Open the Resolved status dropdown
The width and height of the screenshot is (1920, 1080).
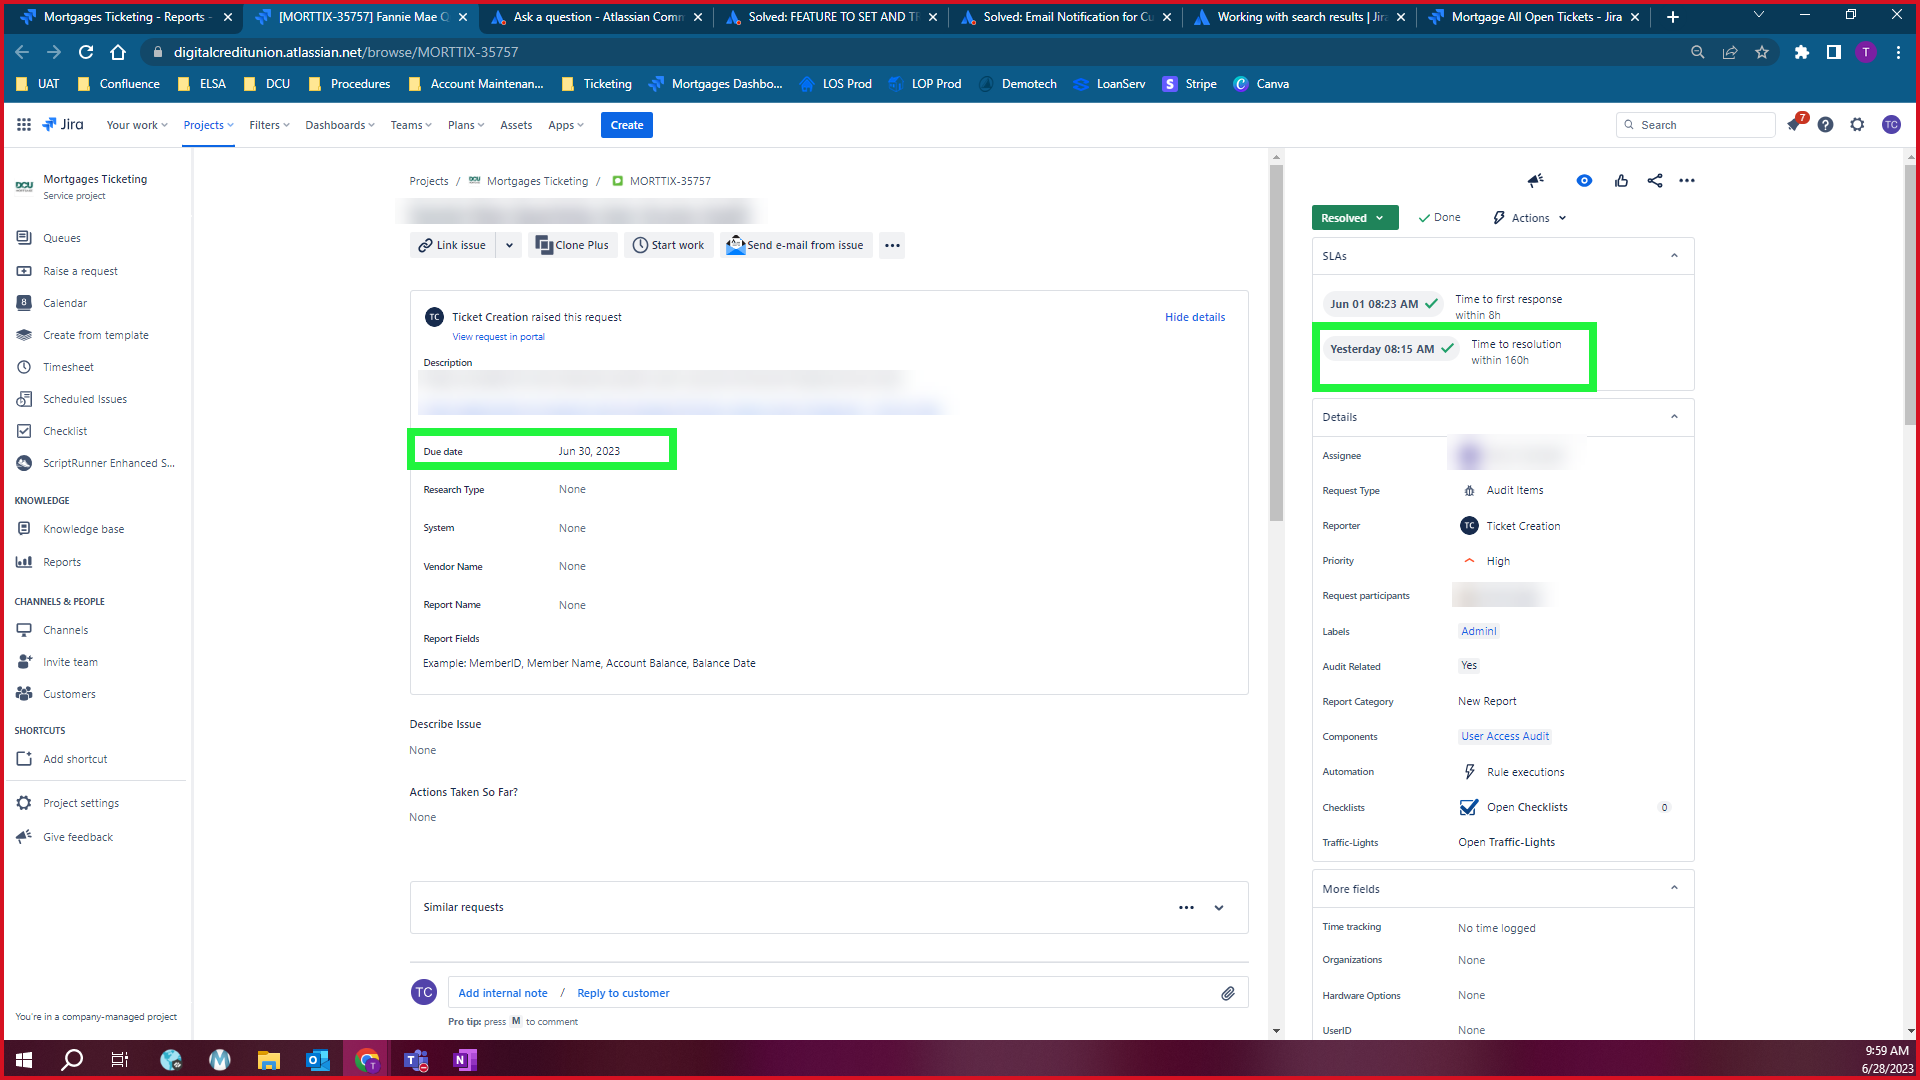point(1354,218)
